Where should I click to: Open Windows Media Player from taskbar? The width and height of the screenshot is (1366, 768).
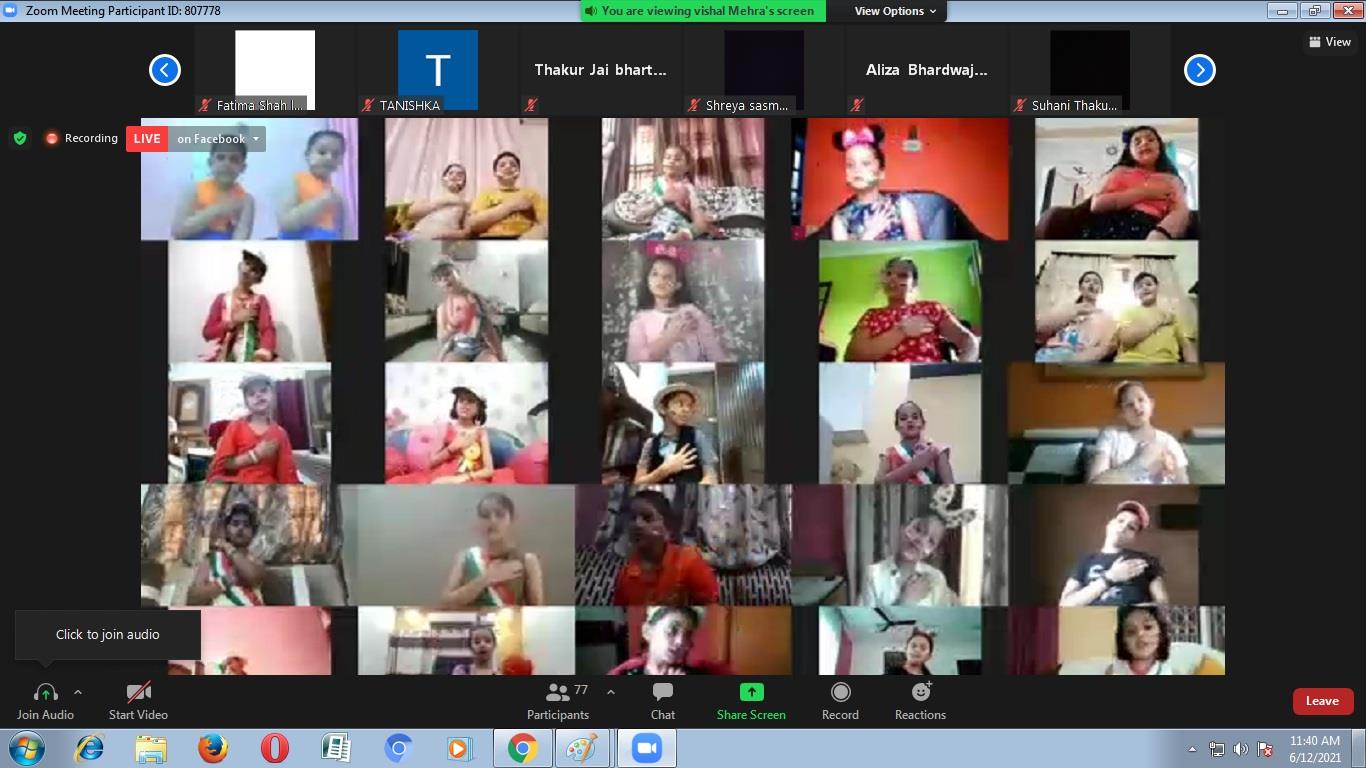[458, 748]
